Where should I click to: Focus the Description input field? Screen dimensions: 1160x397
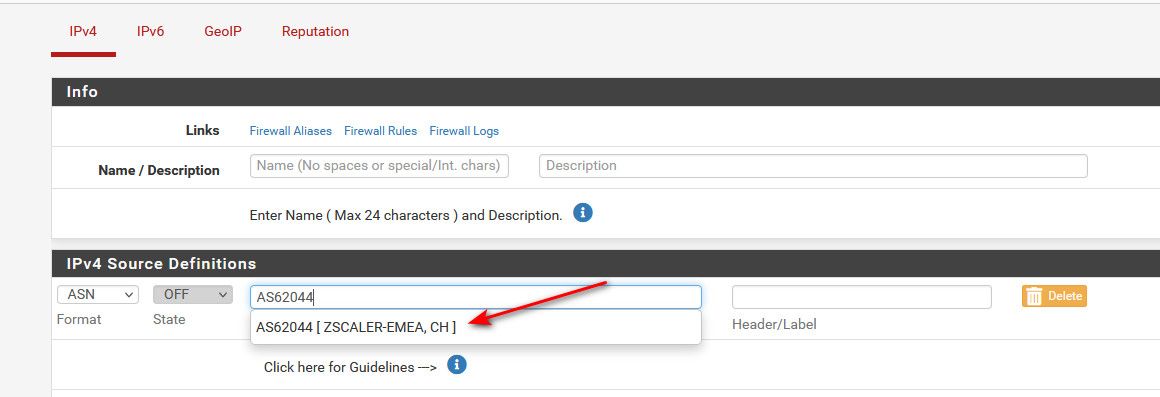813,166
